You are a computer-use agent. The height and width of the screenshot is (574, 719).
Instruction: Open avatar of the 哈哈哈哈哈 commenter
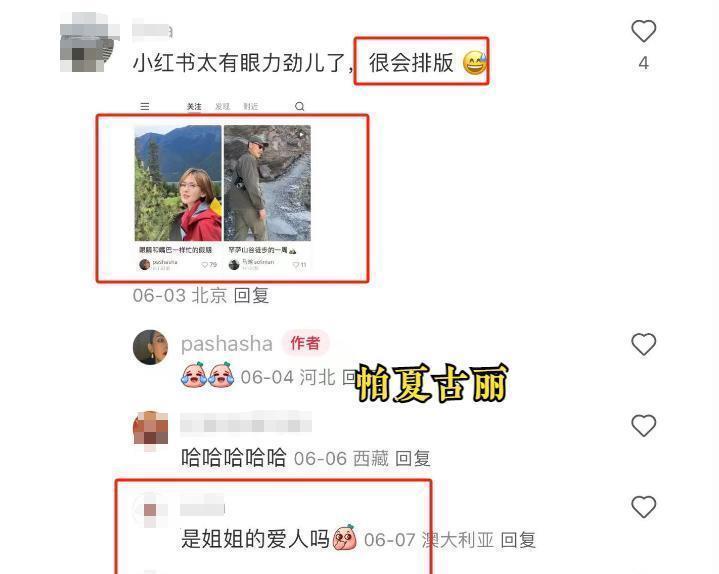(150, 430)
